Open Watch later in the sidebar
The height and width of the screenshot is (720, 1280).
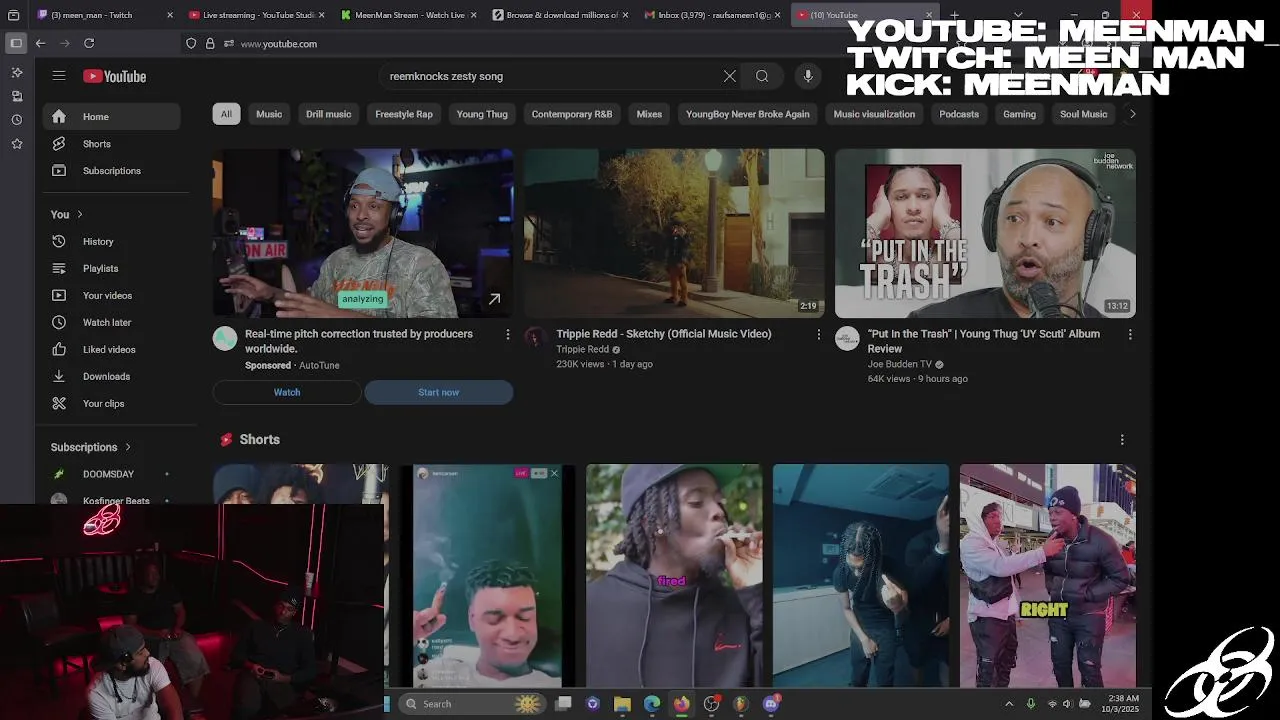pos(112,323)
